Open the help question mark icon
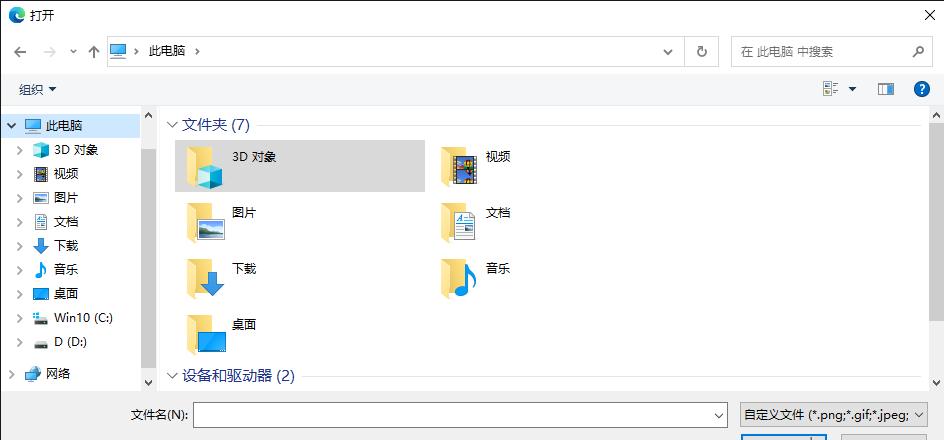The width and height of the screenshot is (944, 440). coord(922,89)
